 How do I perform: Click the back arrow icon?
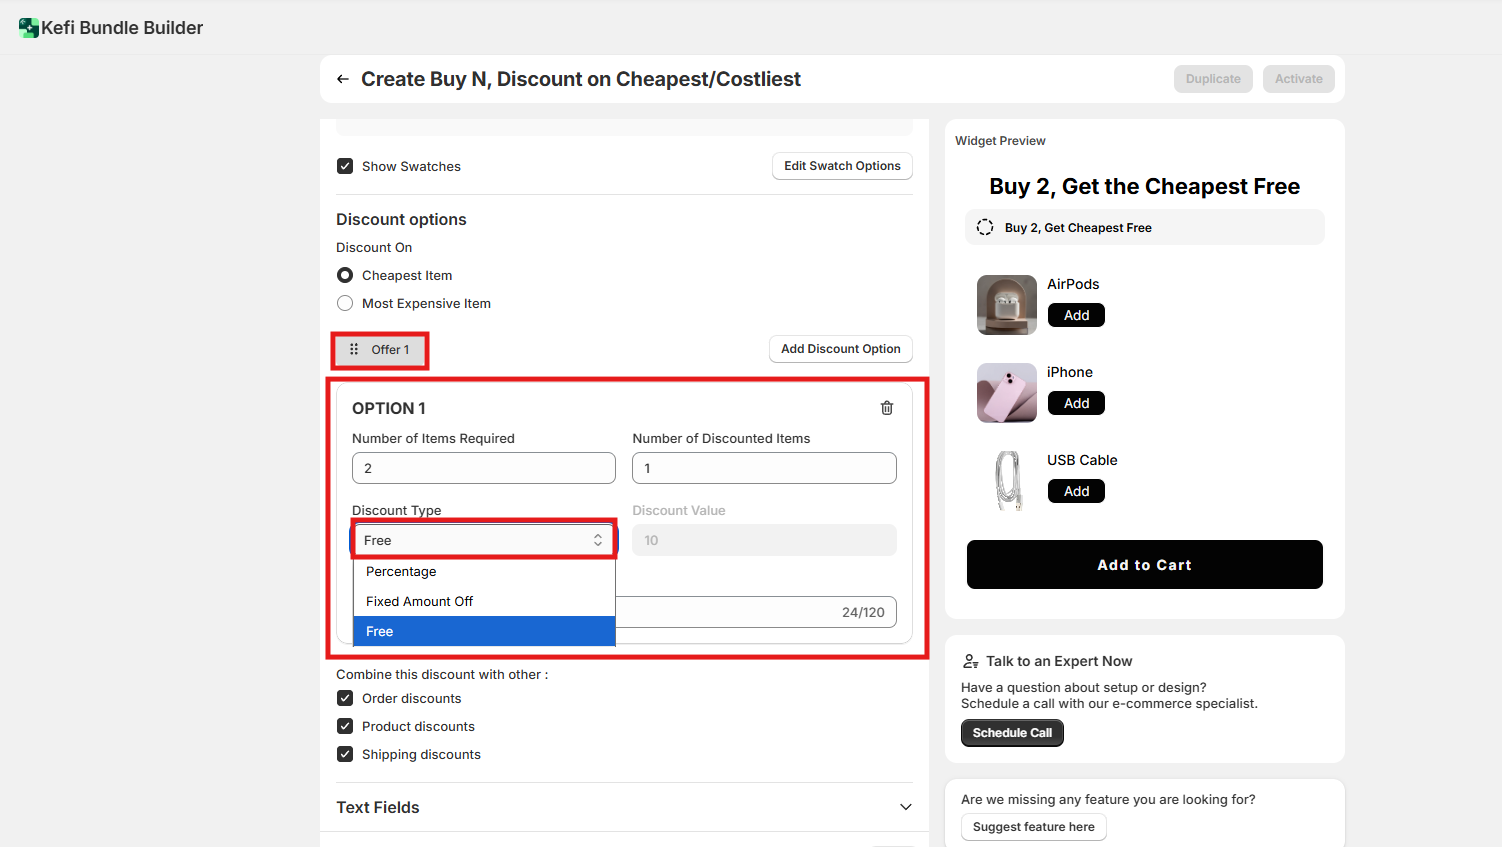[343, 79]
